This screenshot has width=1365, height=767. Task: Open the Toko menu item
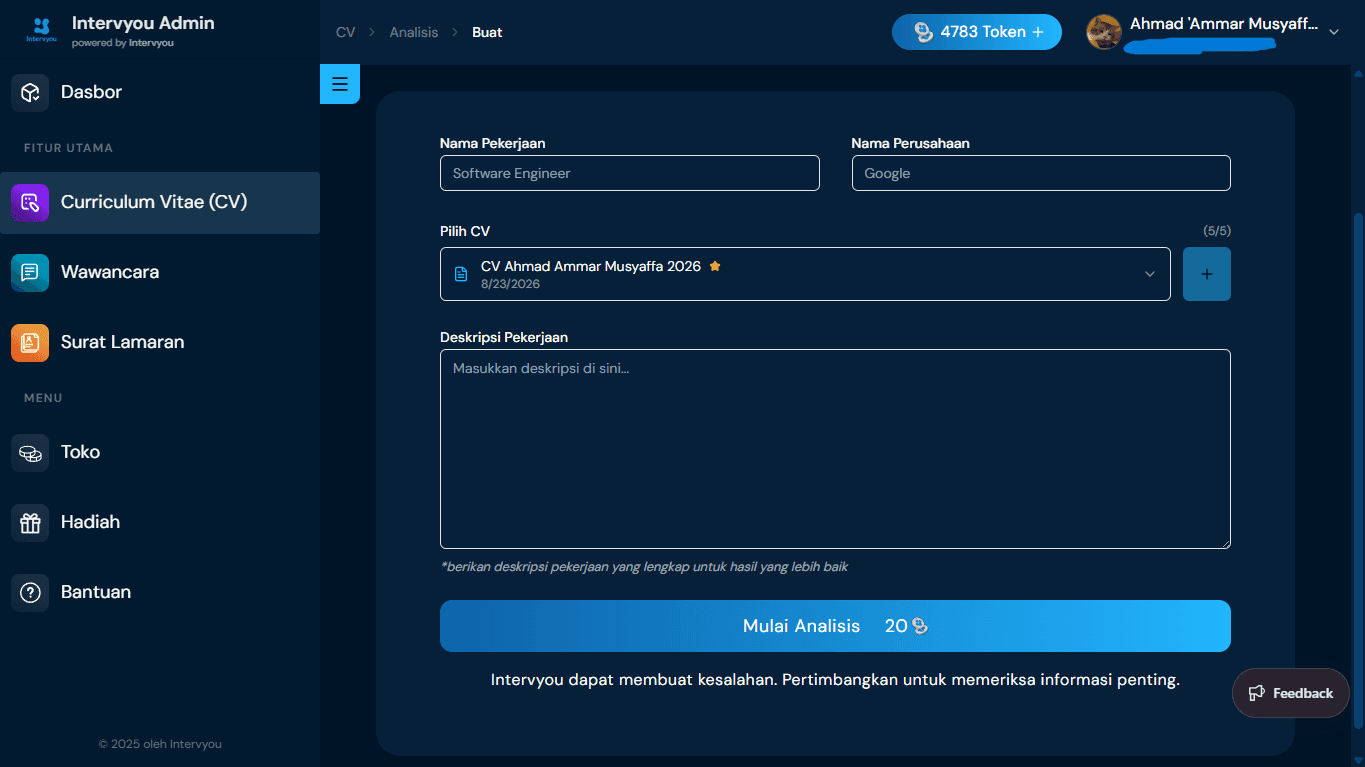coord(160,452)
